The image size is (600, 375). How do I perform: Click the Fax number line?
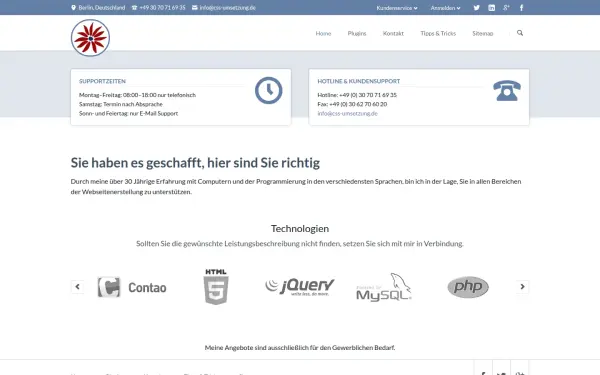[x=352, y=104]
